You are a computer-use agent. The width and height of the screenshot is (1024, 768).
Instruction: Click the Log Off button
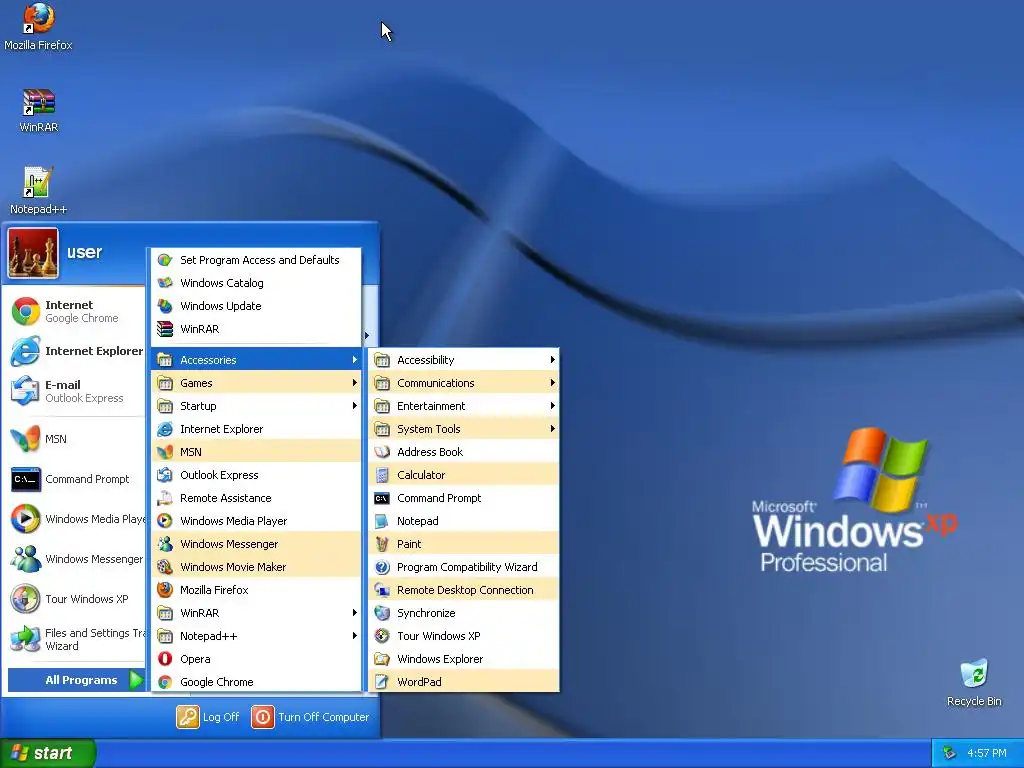208,717
